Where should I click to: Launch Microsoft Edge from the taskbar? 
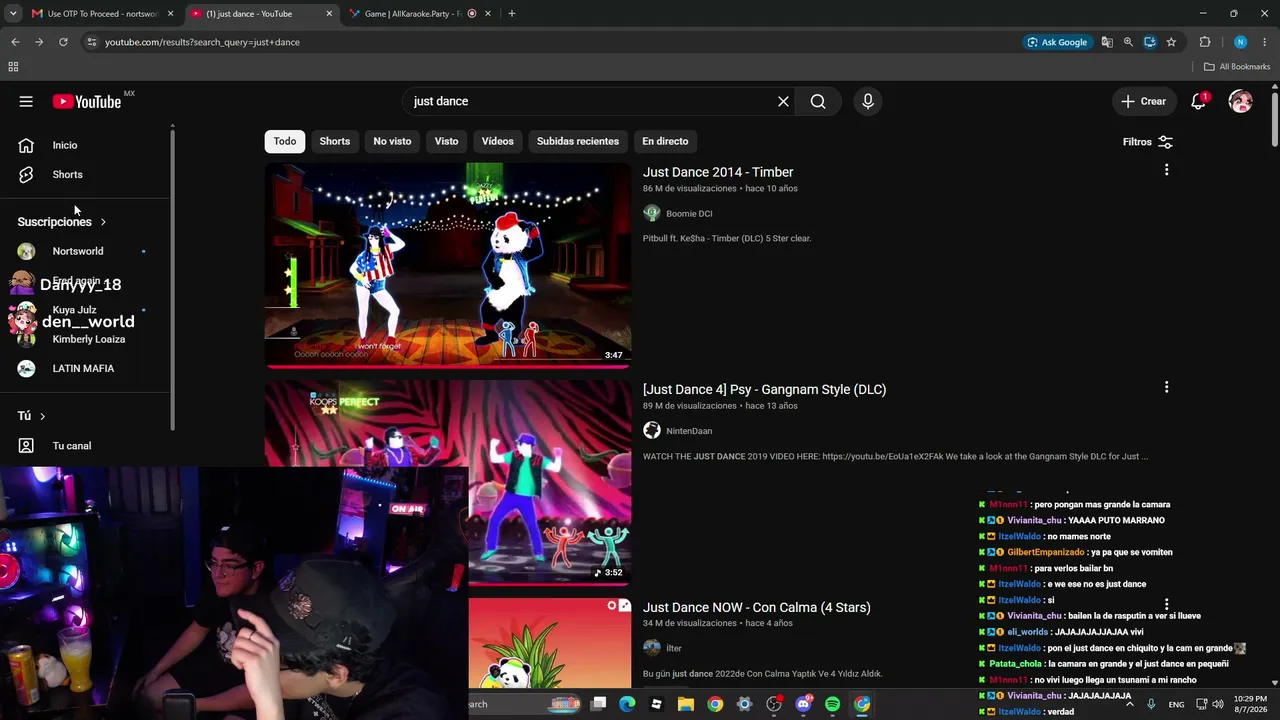pos(627,704)
